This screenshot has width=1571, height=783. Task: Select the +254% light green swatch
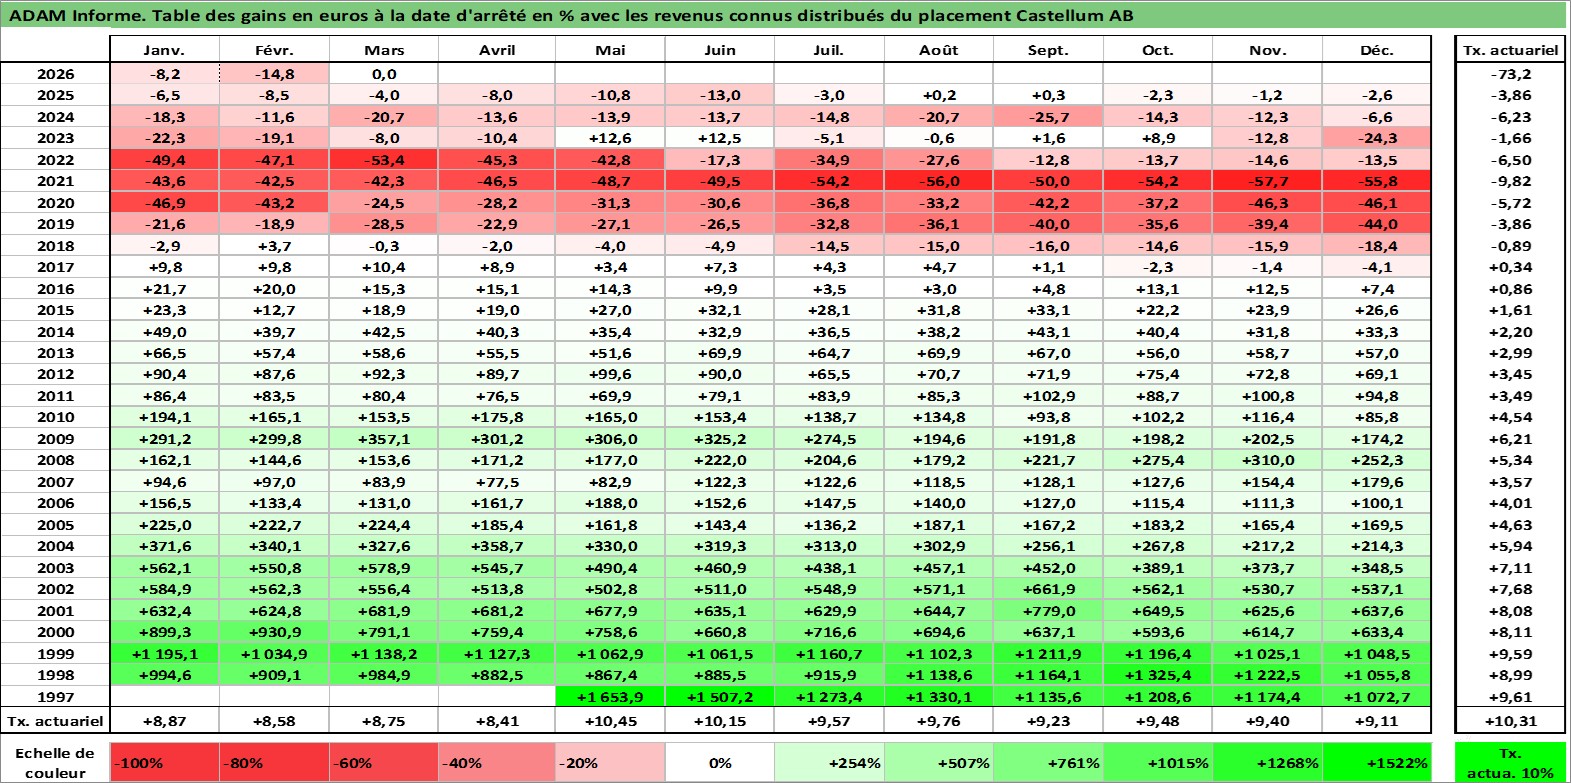(829, 763)
